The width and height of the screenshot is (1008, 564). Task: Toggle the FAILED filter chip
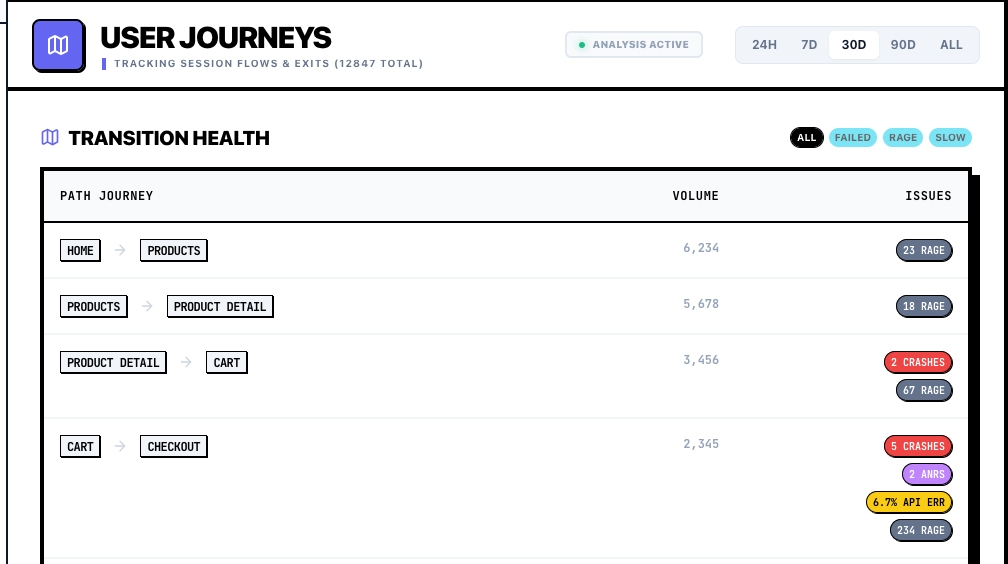853,138
